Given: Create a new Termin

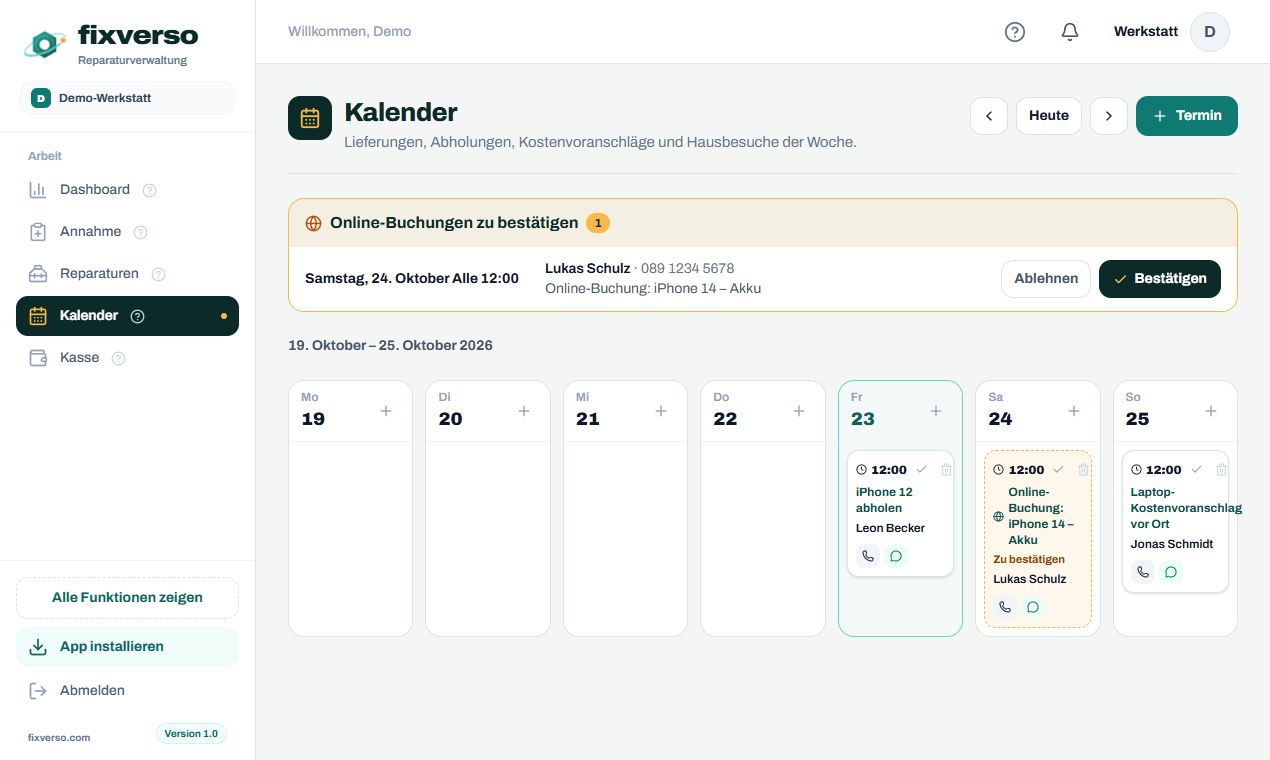Looking at the screenshot, I should (x=1187, y=116).
